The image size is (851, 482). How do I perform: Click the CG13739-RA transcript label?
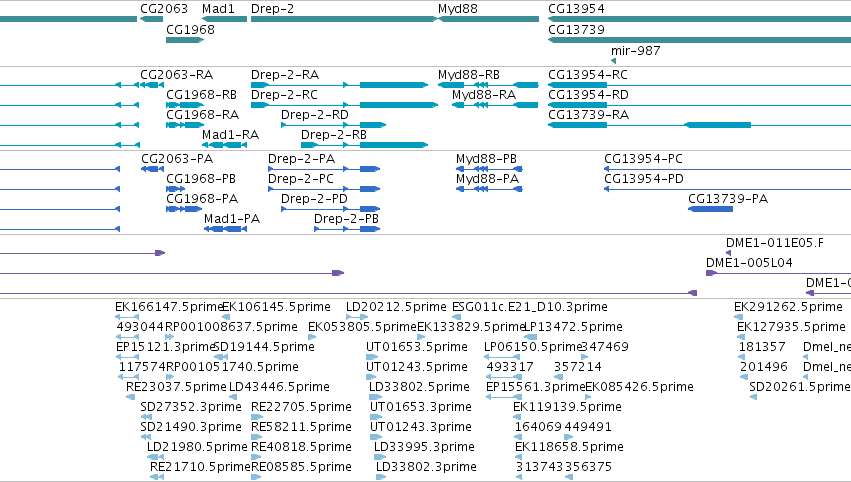[x=588, y=115]
